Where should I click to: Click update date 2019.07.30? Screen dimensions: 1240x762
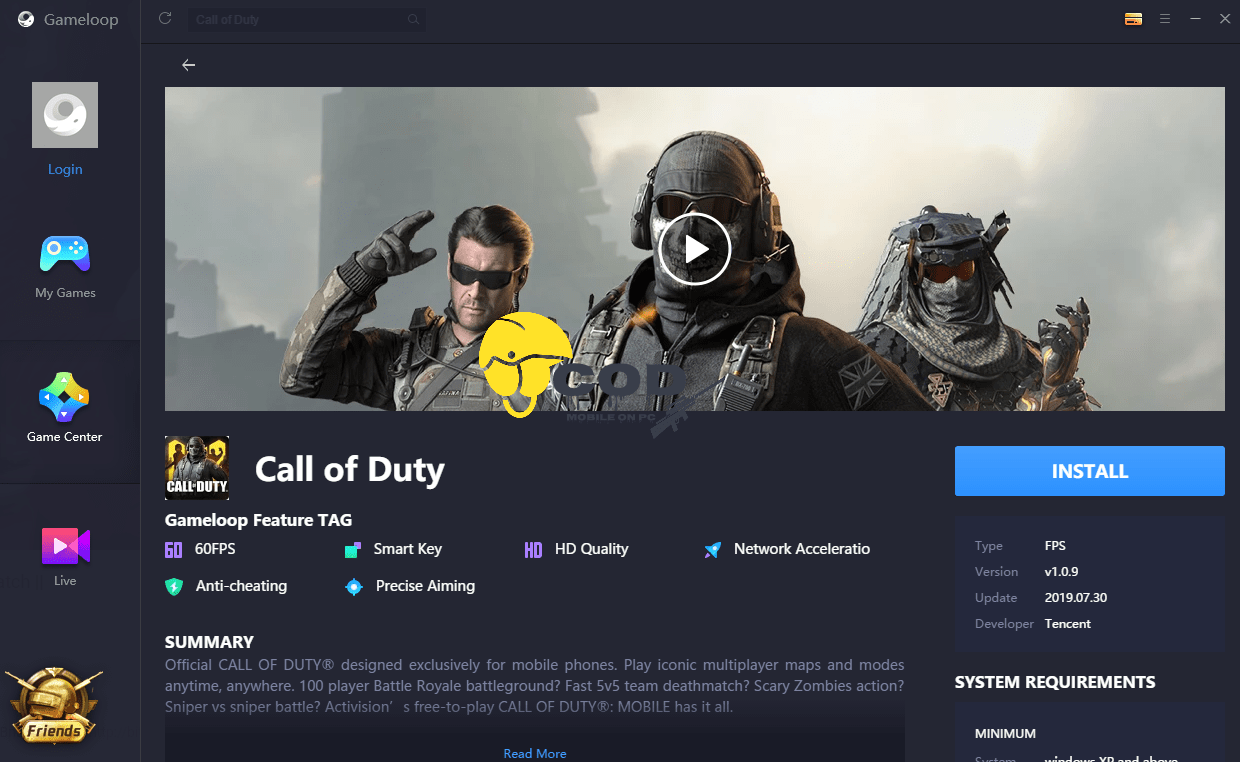1076,598
